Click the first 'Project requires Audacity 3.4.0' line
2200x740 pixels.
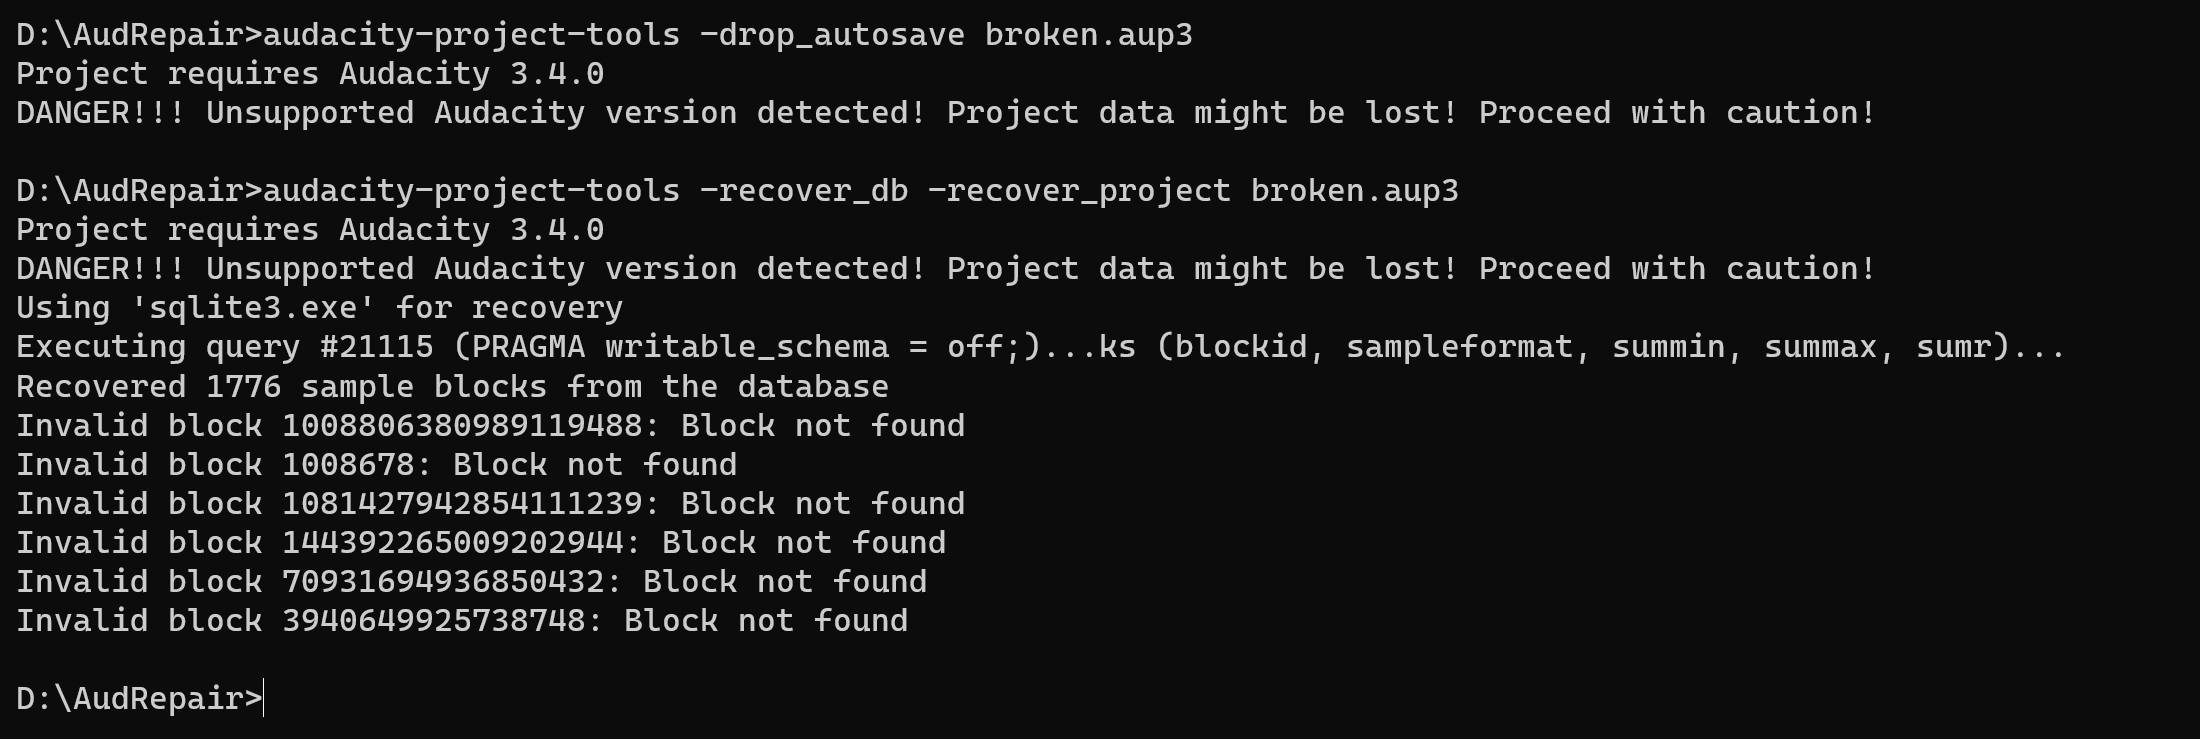click(x=310, y=74)
